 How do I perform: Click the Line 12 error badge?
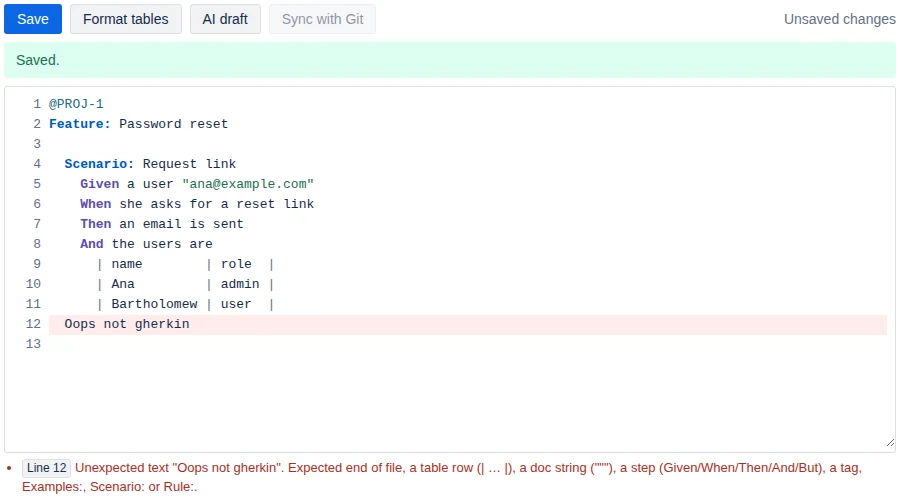pyautogui.click(x=46, y=468)
